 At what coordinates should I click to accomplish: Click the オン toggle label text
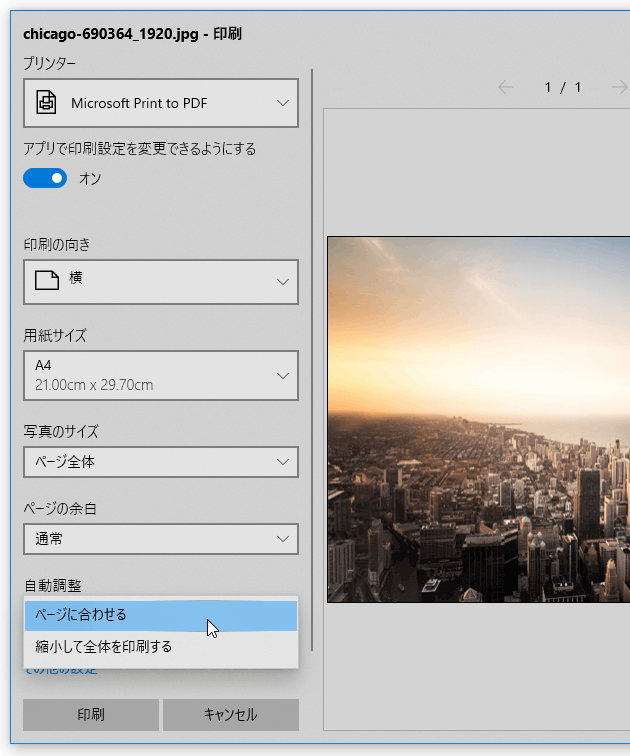90,179
